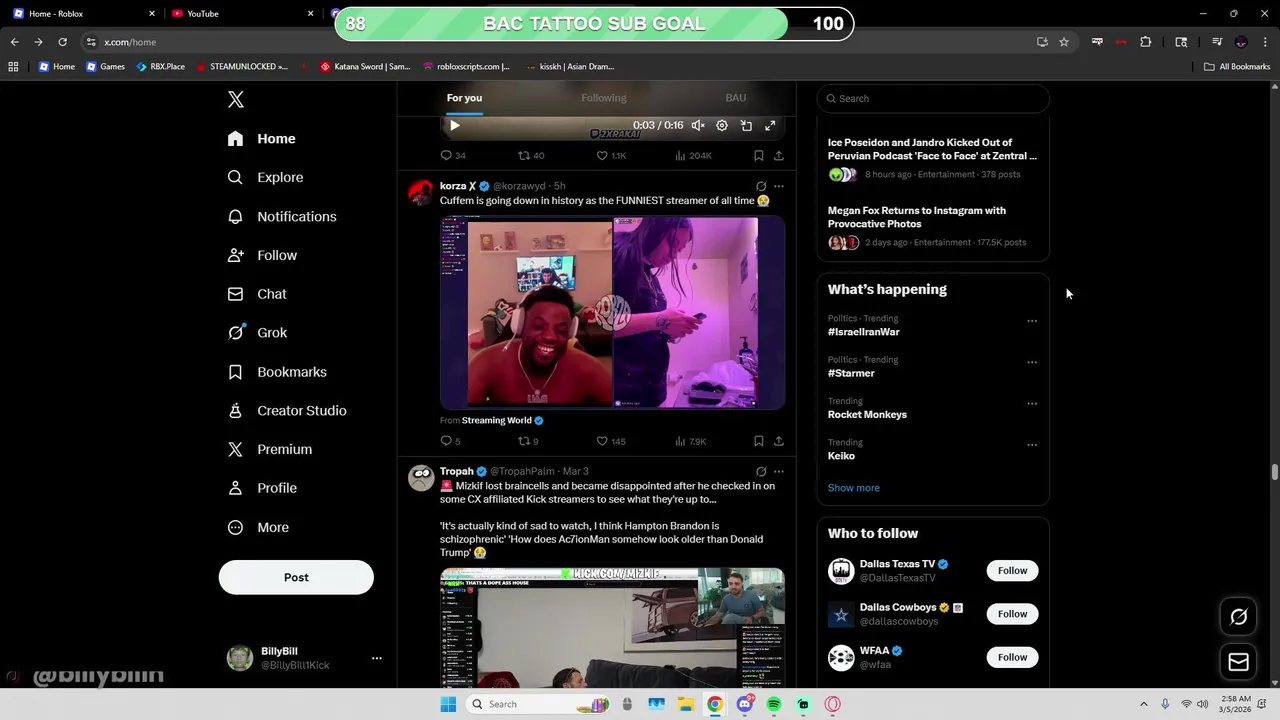Click the X Search input field
This screenshot has height=720, width=1280.
933,98
